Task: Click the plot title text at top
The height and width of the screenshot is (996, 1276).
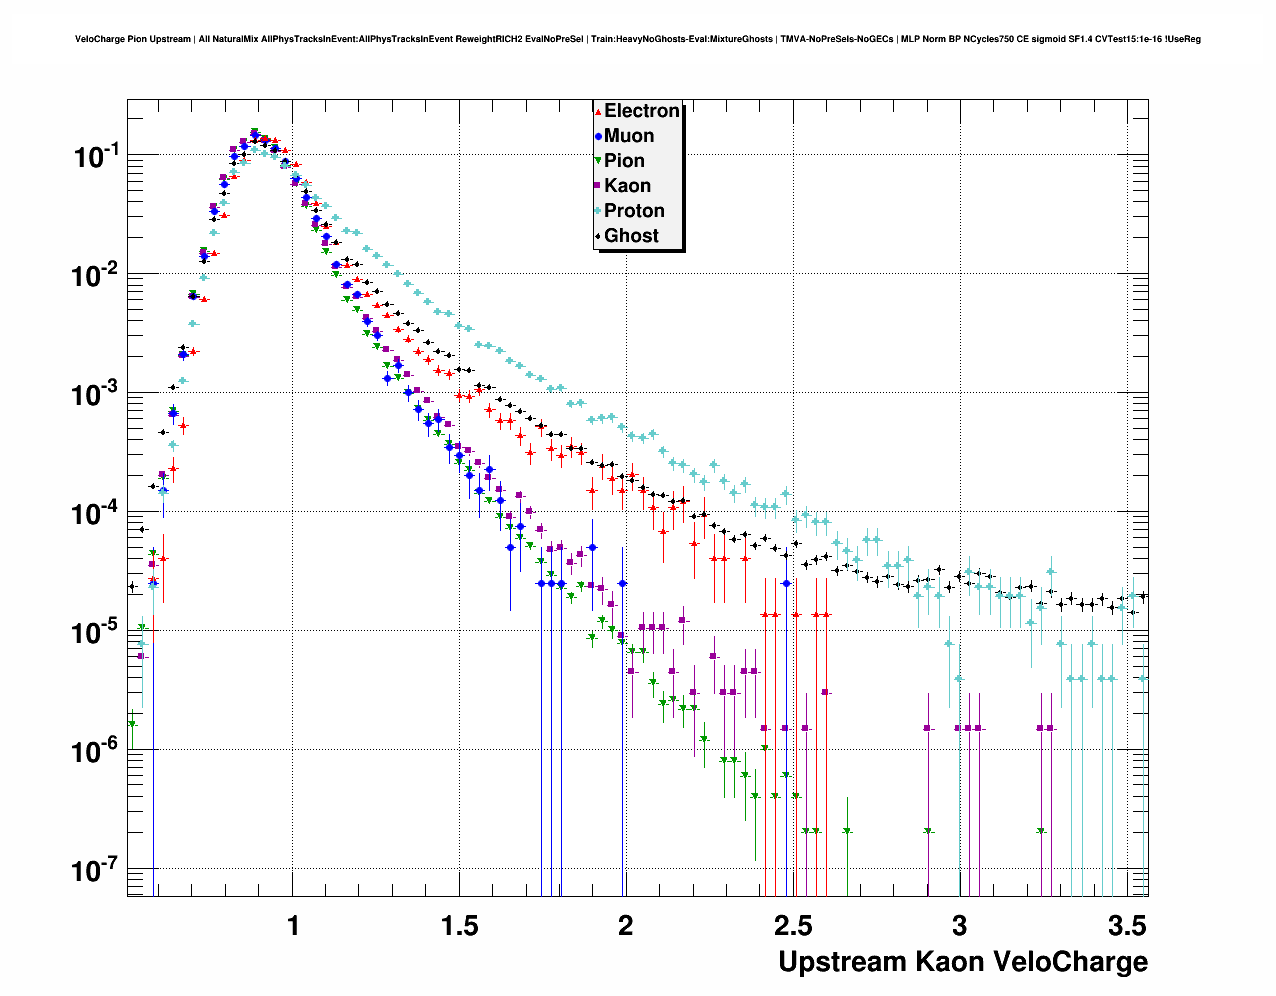Action: pyautogui.click(x=637, y=39)
